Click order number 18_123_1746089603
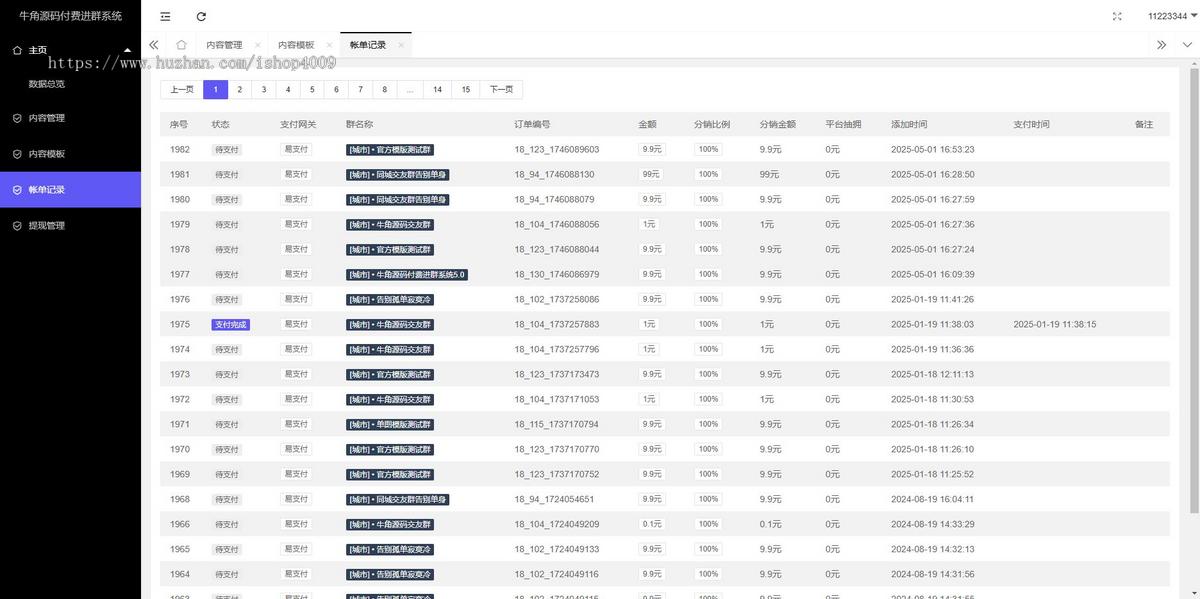 point(557,150)
